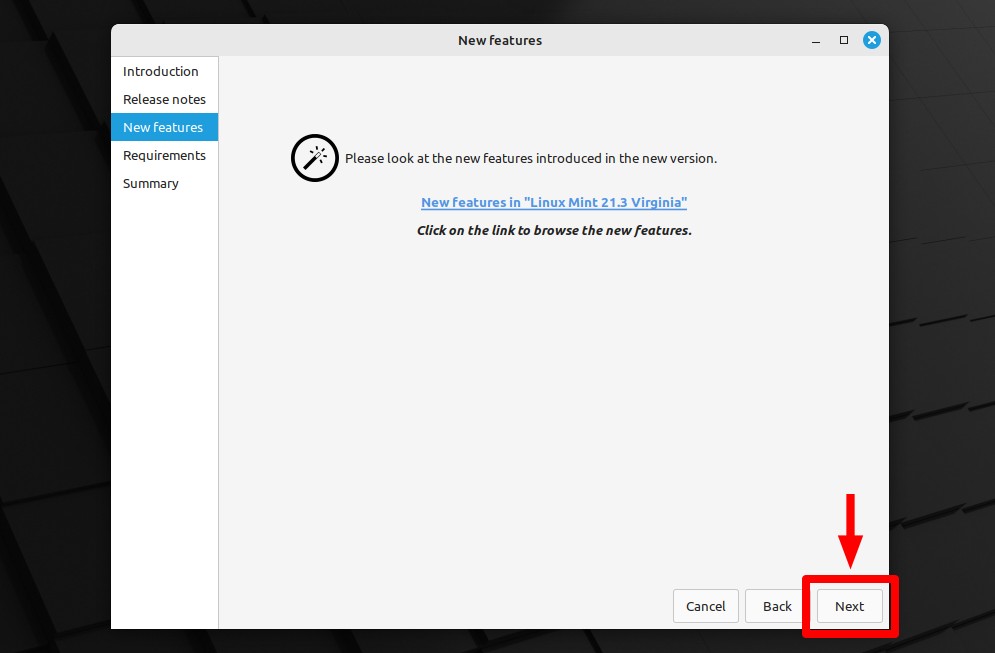Open the 'Linux Mint 21.3 Virginia' new features link
995x653 pixels.
pyautogui.click(x=554, y=202)
